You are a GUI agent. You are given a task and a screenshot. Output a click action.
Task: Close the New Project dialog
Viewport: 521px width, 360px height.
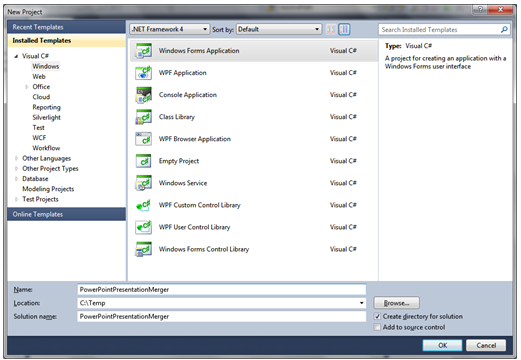click(x=500, y=9)
